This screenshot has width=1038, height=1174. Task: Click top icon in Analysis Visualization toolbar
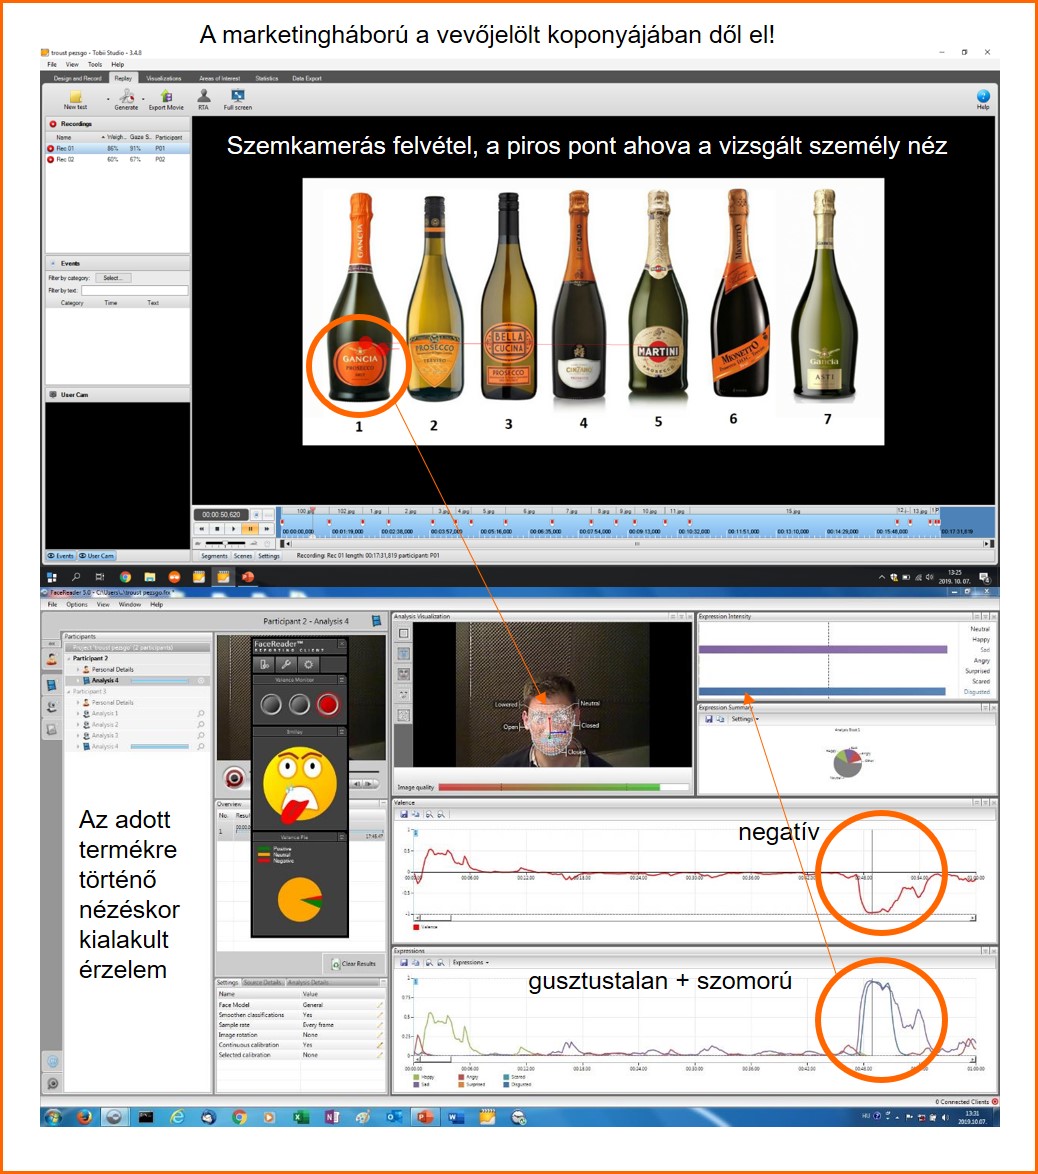click(404, 633)
